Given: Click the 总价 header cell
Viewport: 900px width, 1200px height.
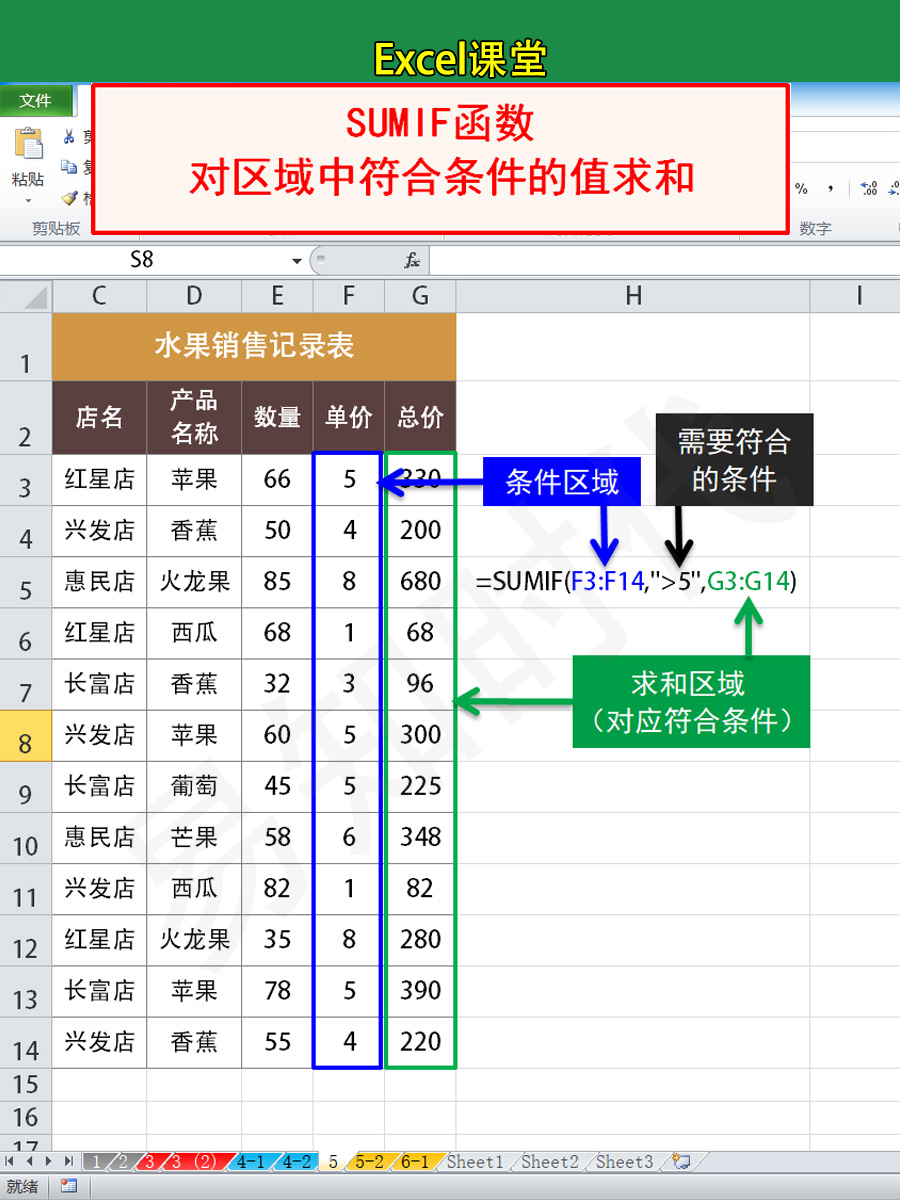Looking at the screenshot, I should point(420,418).
